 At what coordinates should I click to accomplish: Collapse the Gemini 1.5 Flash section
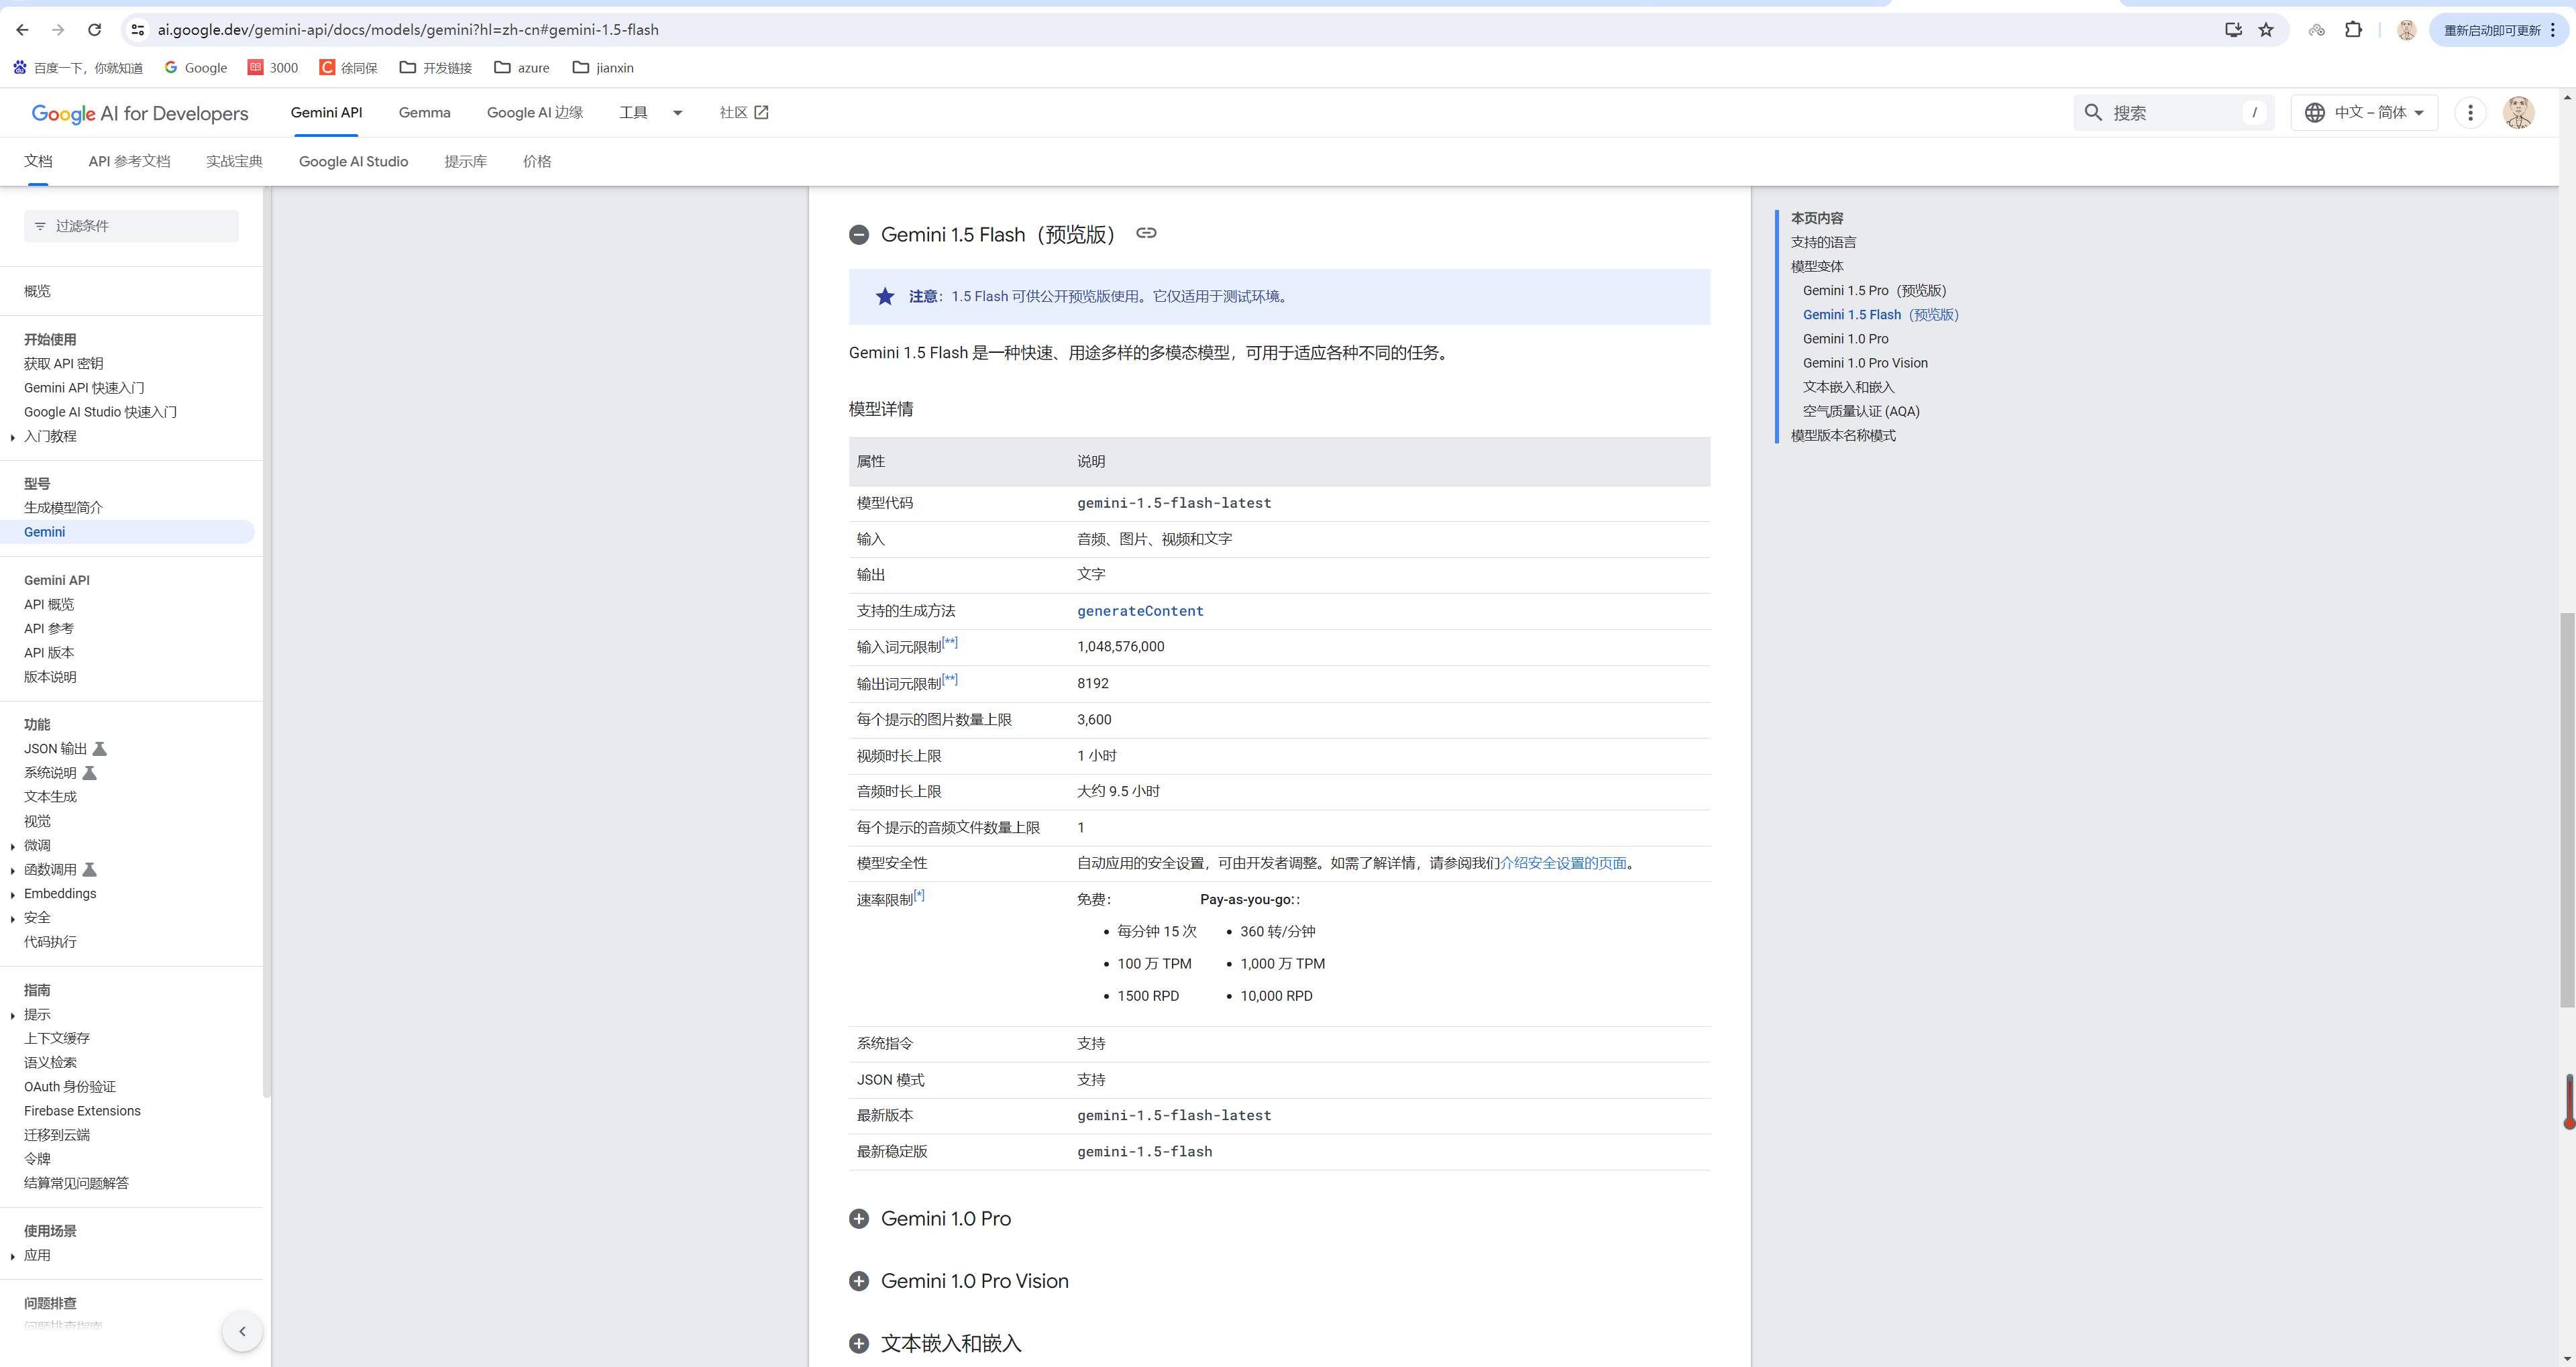coord(858,235)
